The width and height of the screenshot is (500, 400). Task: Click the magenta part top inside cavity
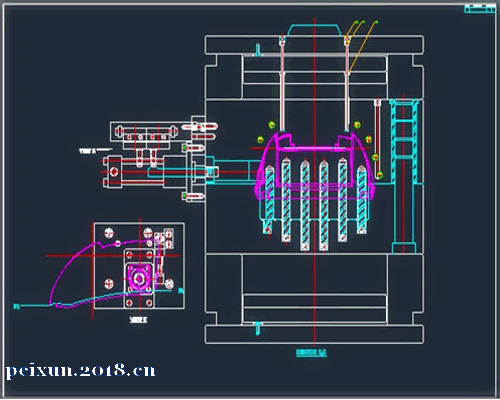[315, 167]
